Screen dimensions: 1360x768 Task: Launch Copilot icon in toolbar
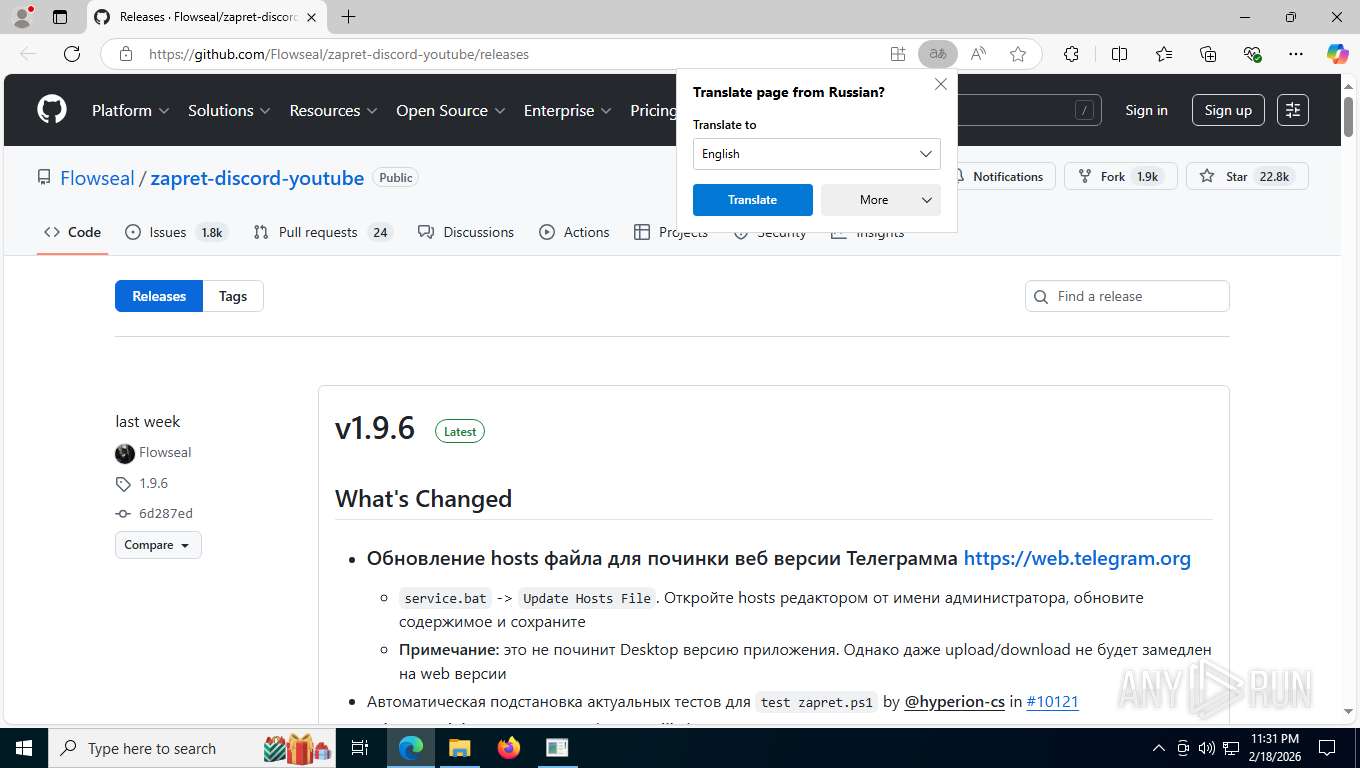coord(1337,54)
